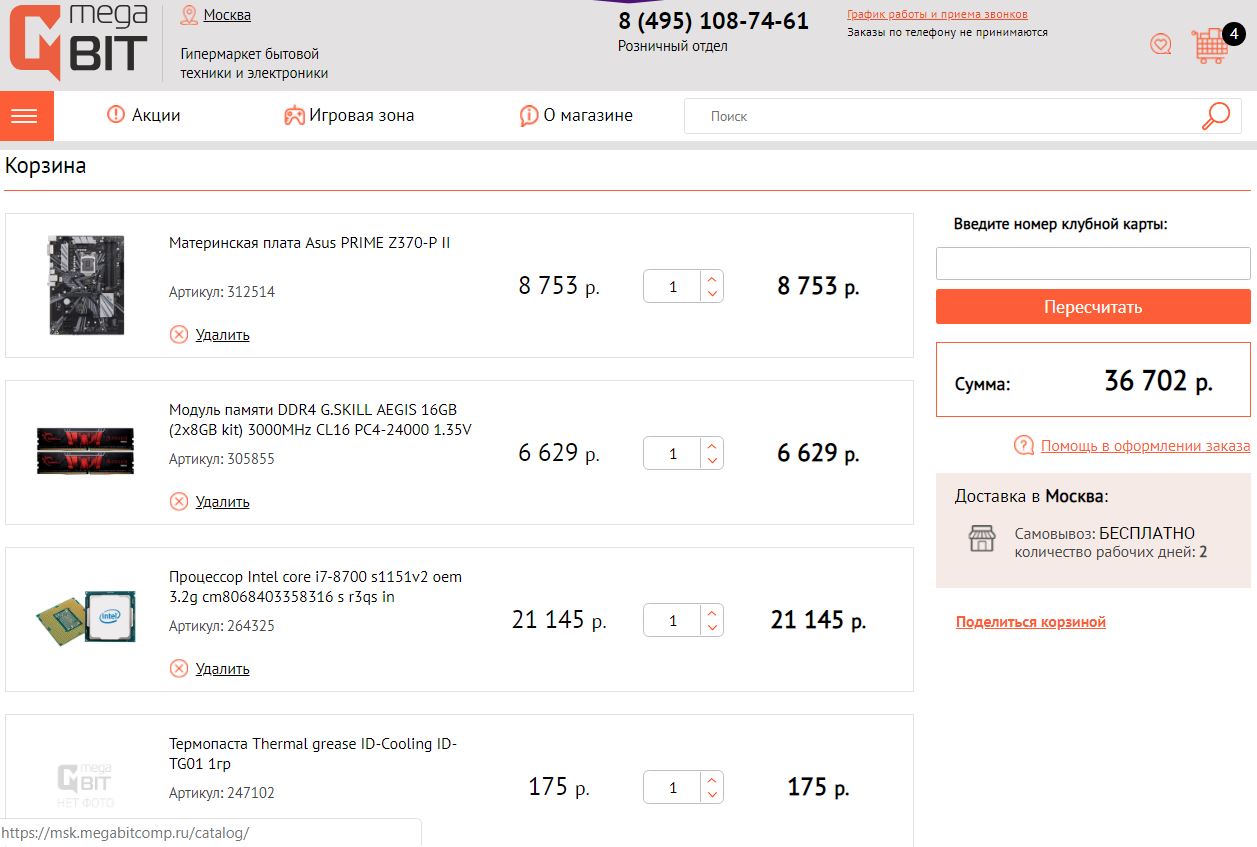The height and width of the screenshot is (847, 1257).
Task: Click Удалить link for Intel processor
Action: [x=223, y=668]
